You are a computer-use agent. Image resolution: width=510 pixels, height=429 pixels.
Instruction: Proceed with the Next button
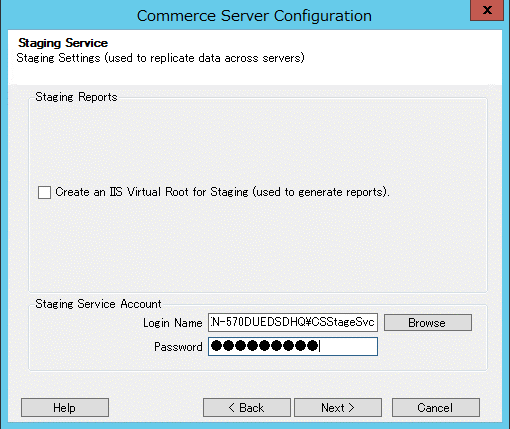(338, 407)
